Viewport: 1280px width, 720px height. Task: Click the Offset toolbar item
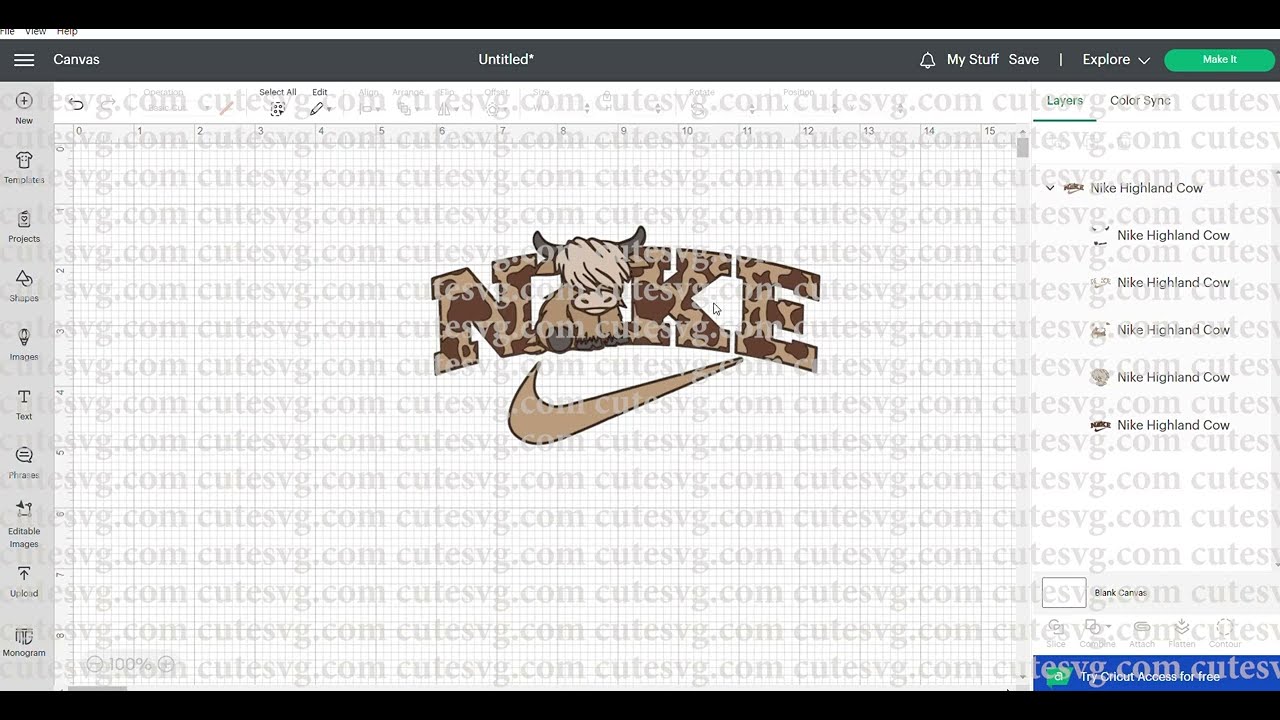point(496,102)
